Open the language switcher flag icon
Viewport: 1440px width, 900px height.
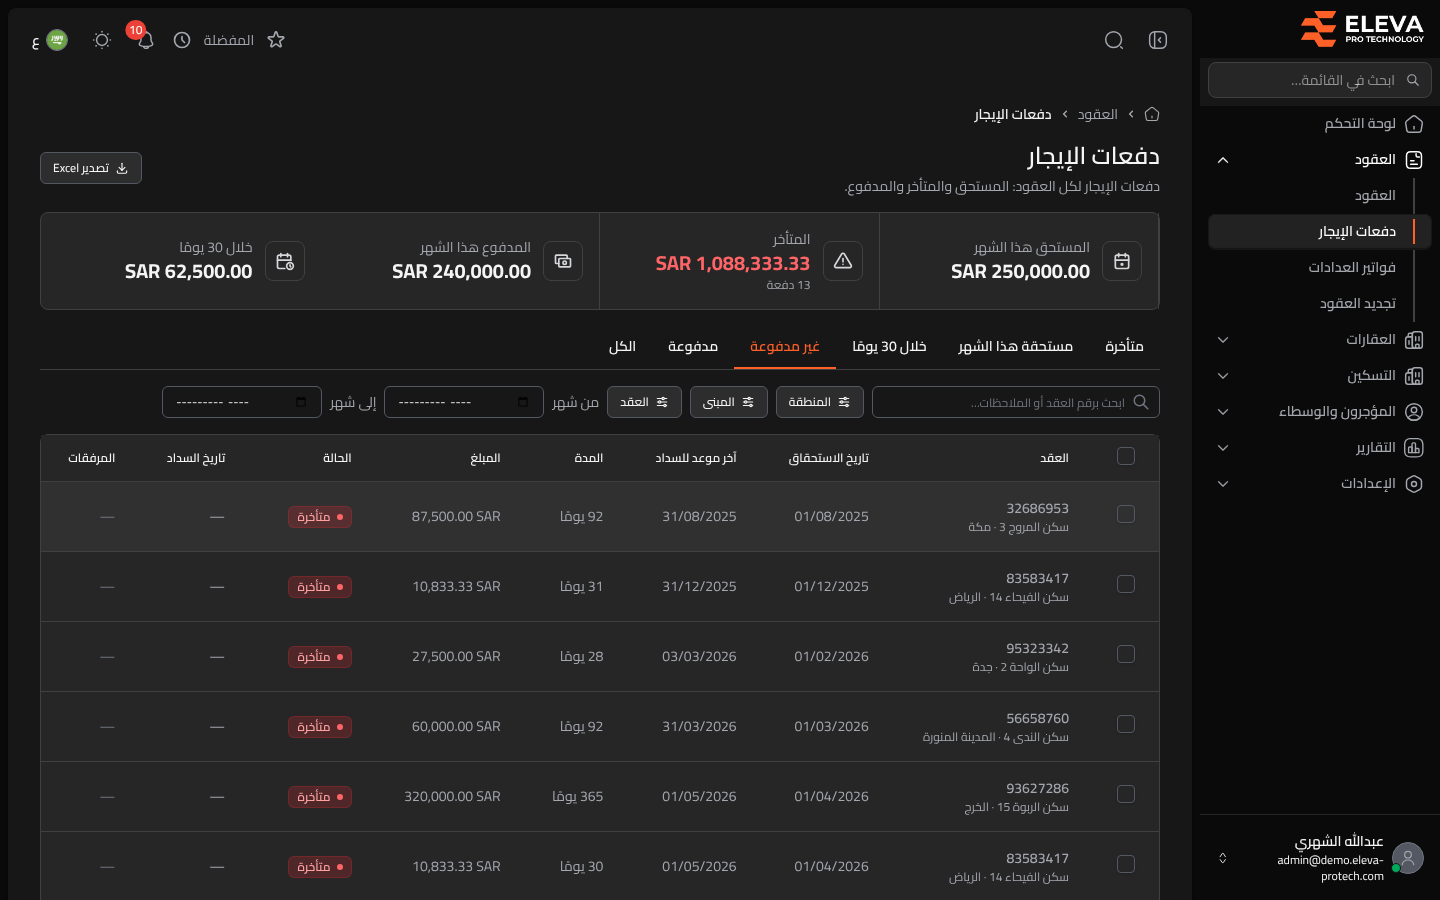(57, 40)
